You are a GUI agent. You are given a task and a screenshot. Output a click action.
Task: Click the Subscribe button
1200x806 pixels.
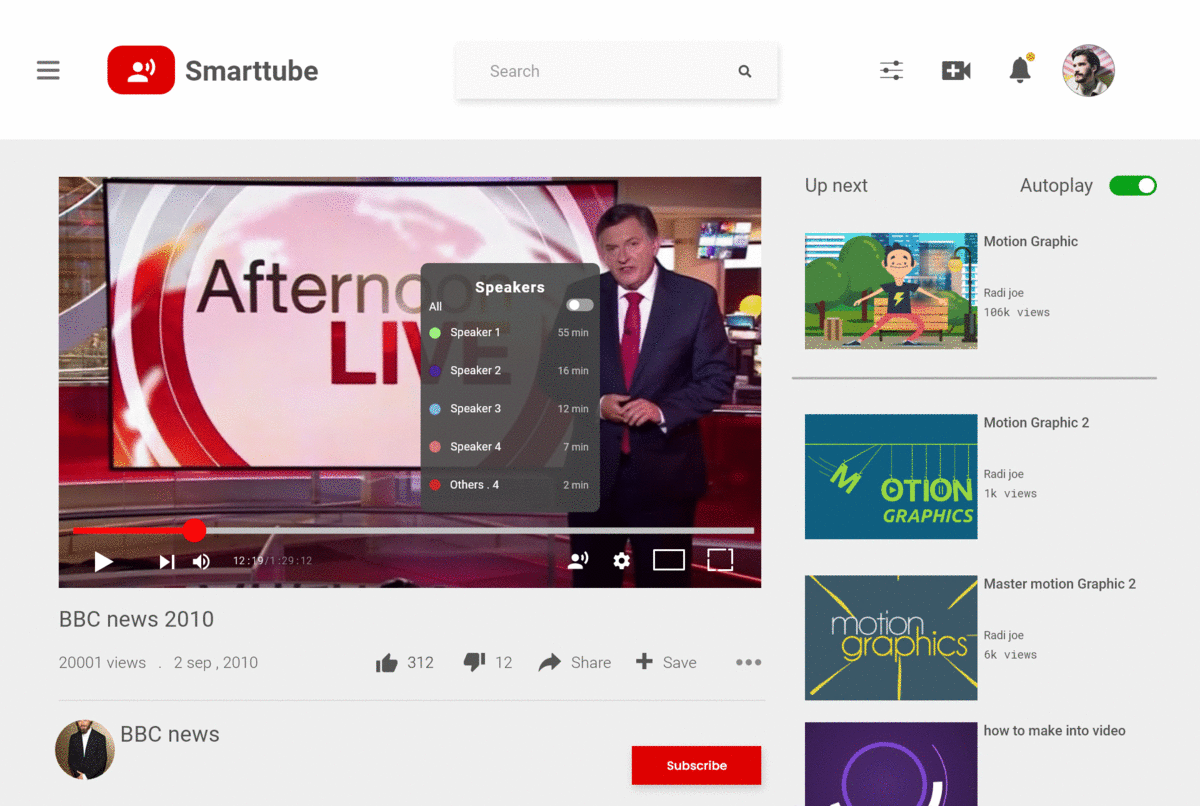click(696, 765)
